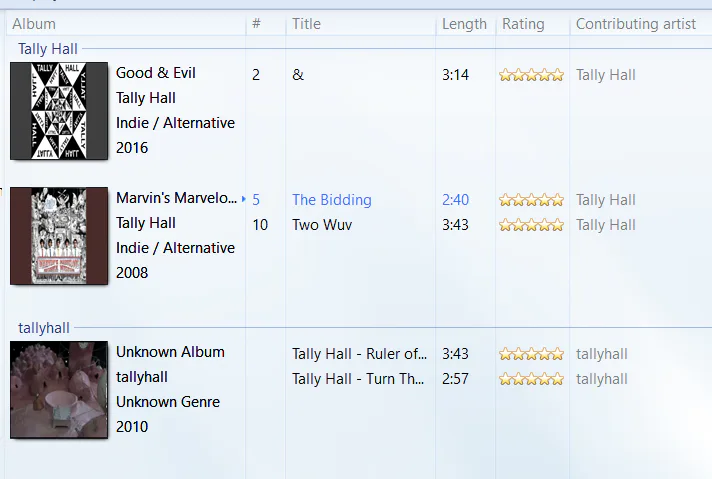Set star rating for Two Wuv
Viewport: 712px width, 479px height.
pyautogui.click(x=531, y=225)
